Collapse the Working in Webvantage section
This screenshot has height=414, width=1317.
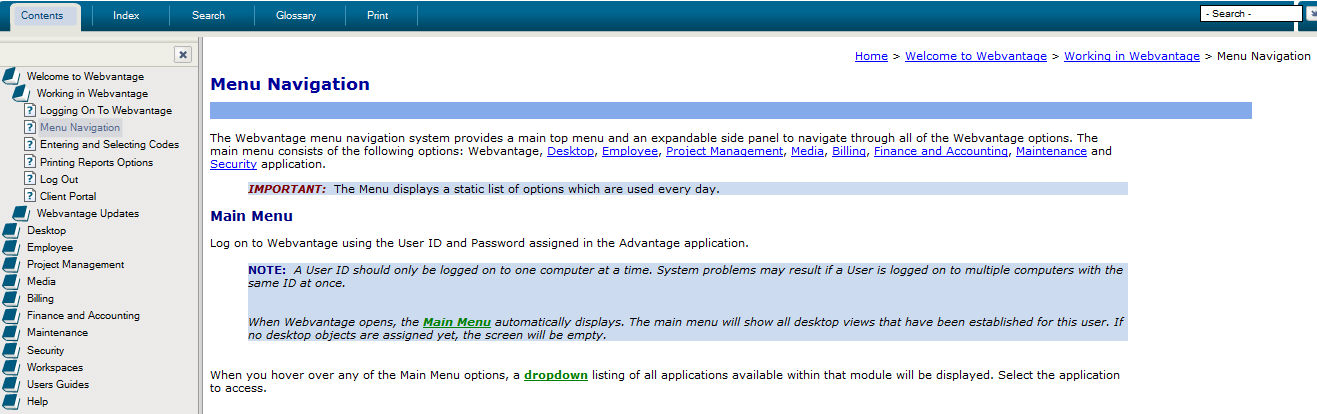click(x=21, y=93)
